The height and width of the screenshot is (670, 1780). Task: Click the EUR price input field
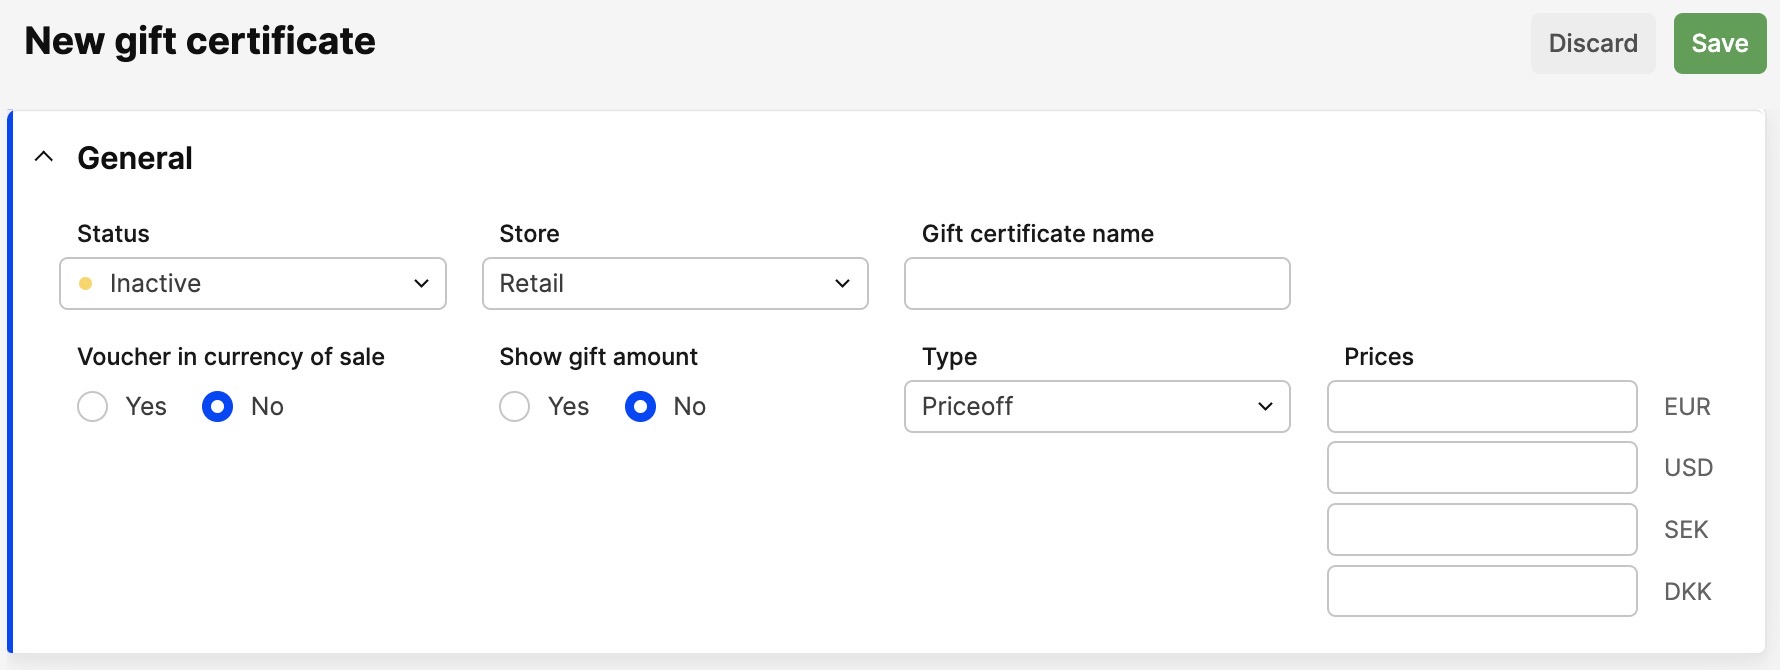click(x=1481, y=407)
